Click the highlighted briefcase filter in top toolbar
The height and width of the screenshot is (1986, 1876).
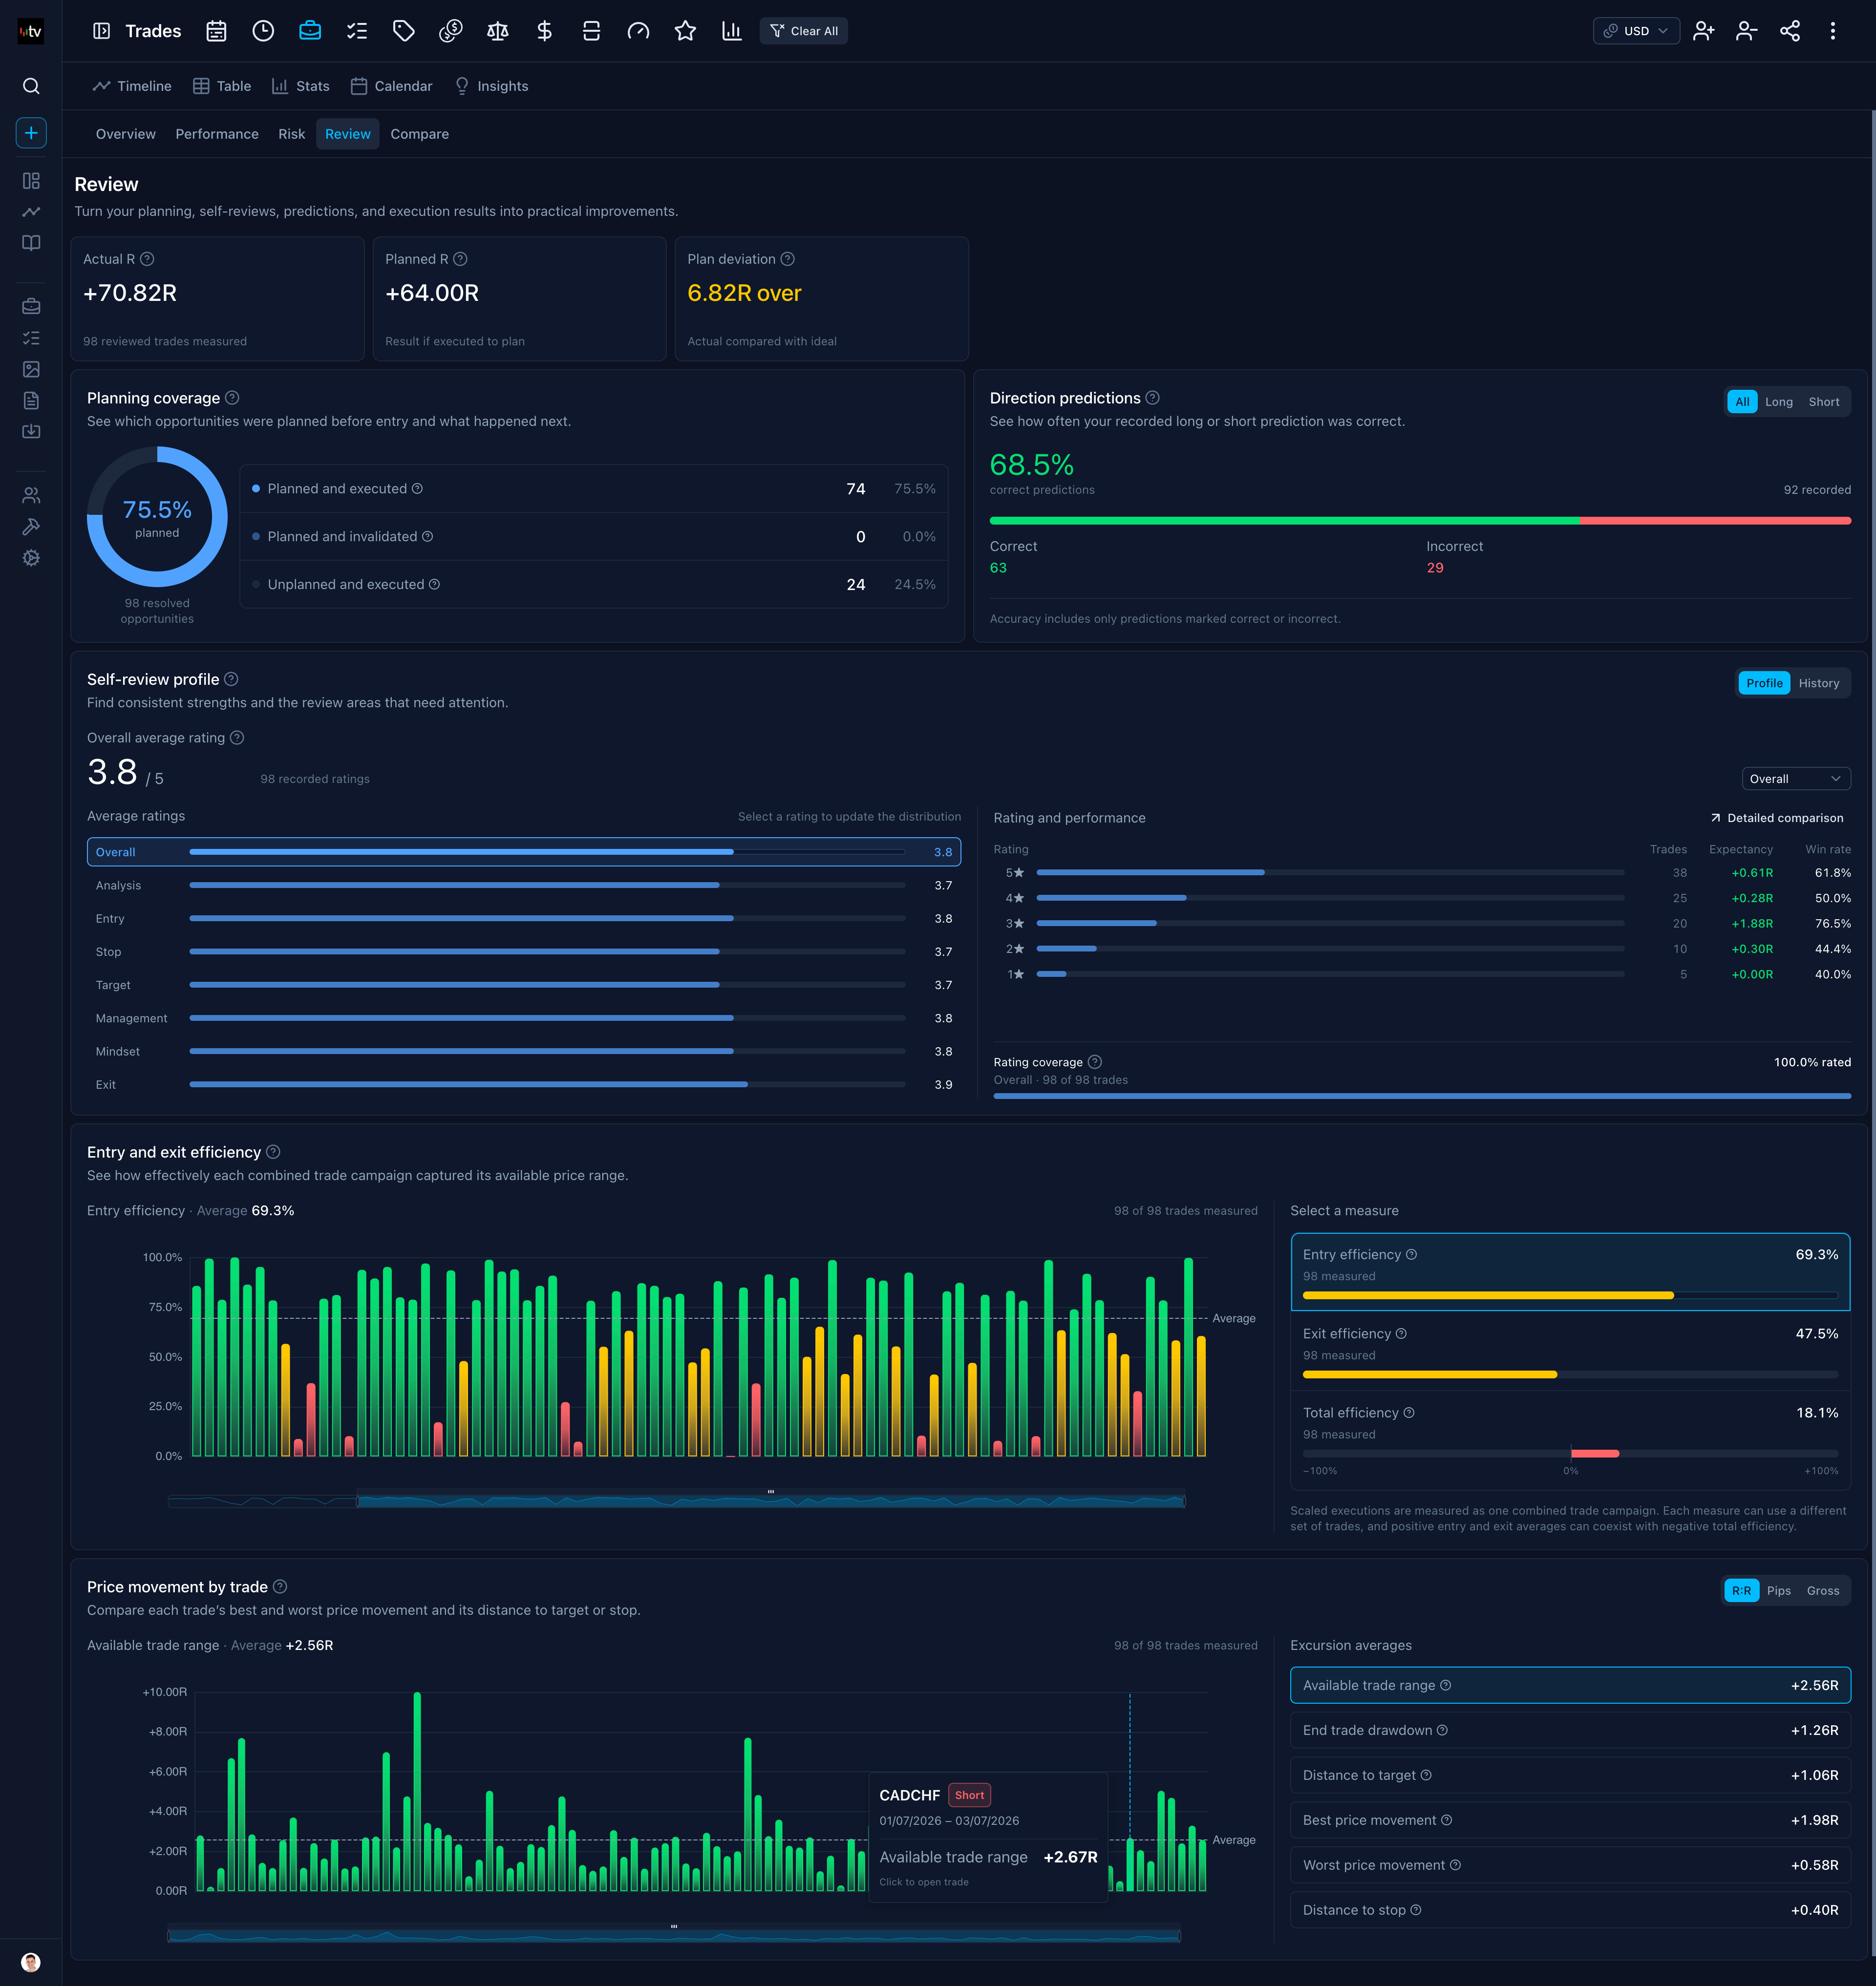(x=310, y=31)
